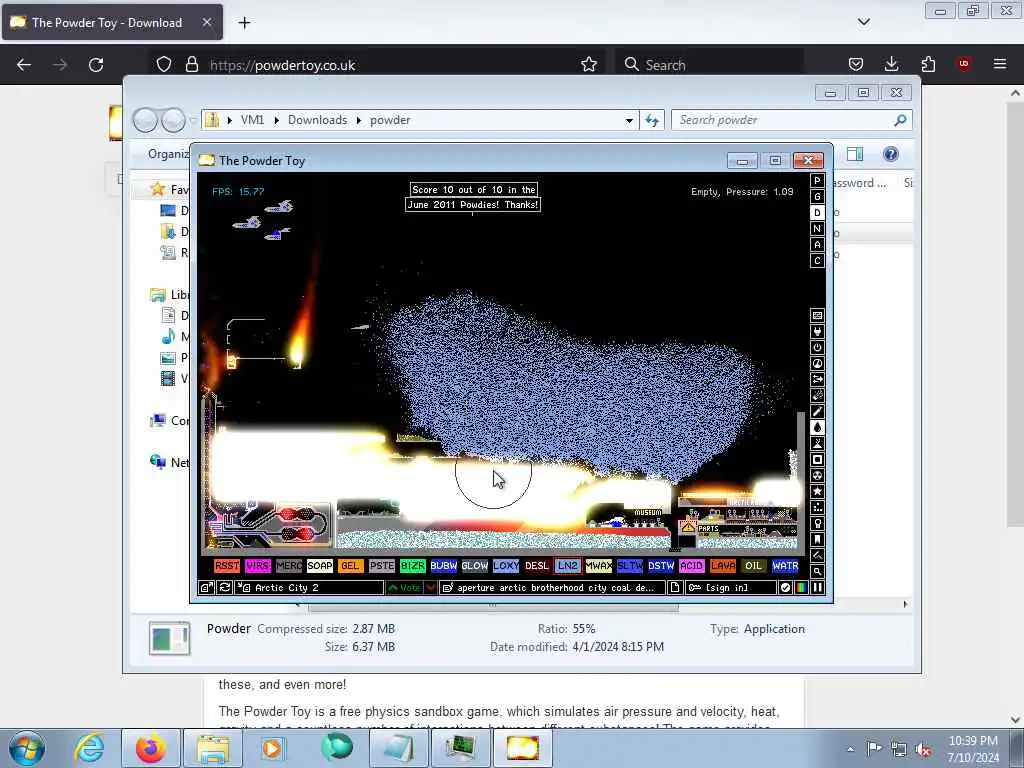
Task: Clear to a new blank simulation page icon
Action: point(675,588)
